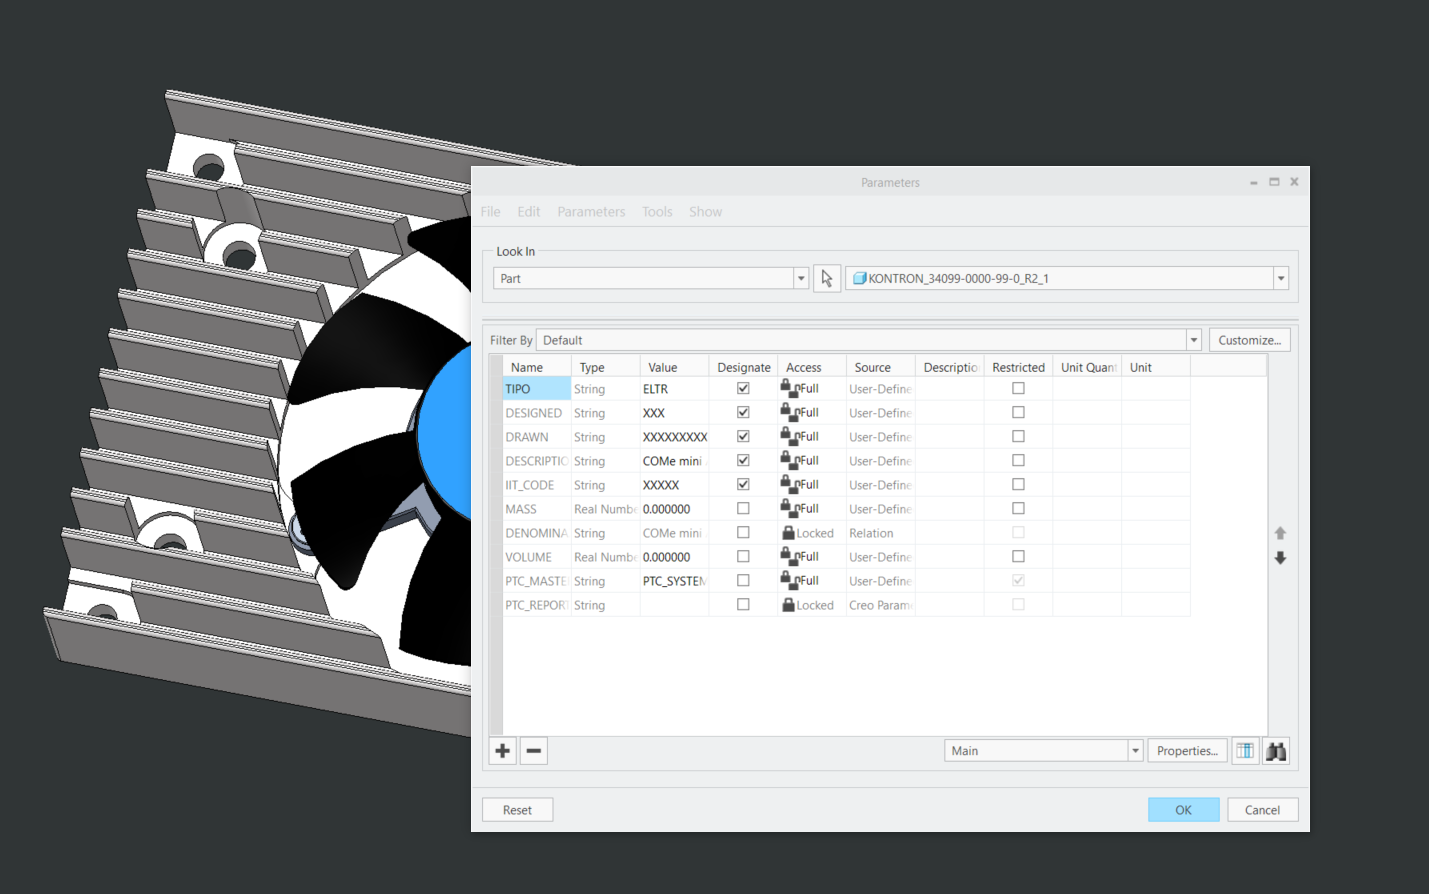Viewport: 1429px width, 894px height.
Task: Open the Customize dialog
Action: tap(1248, 339)
